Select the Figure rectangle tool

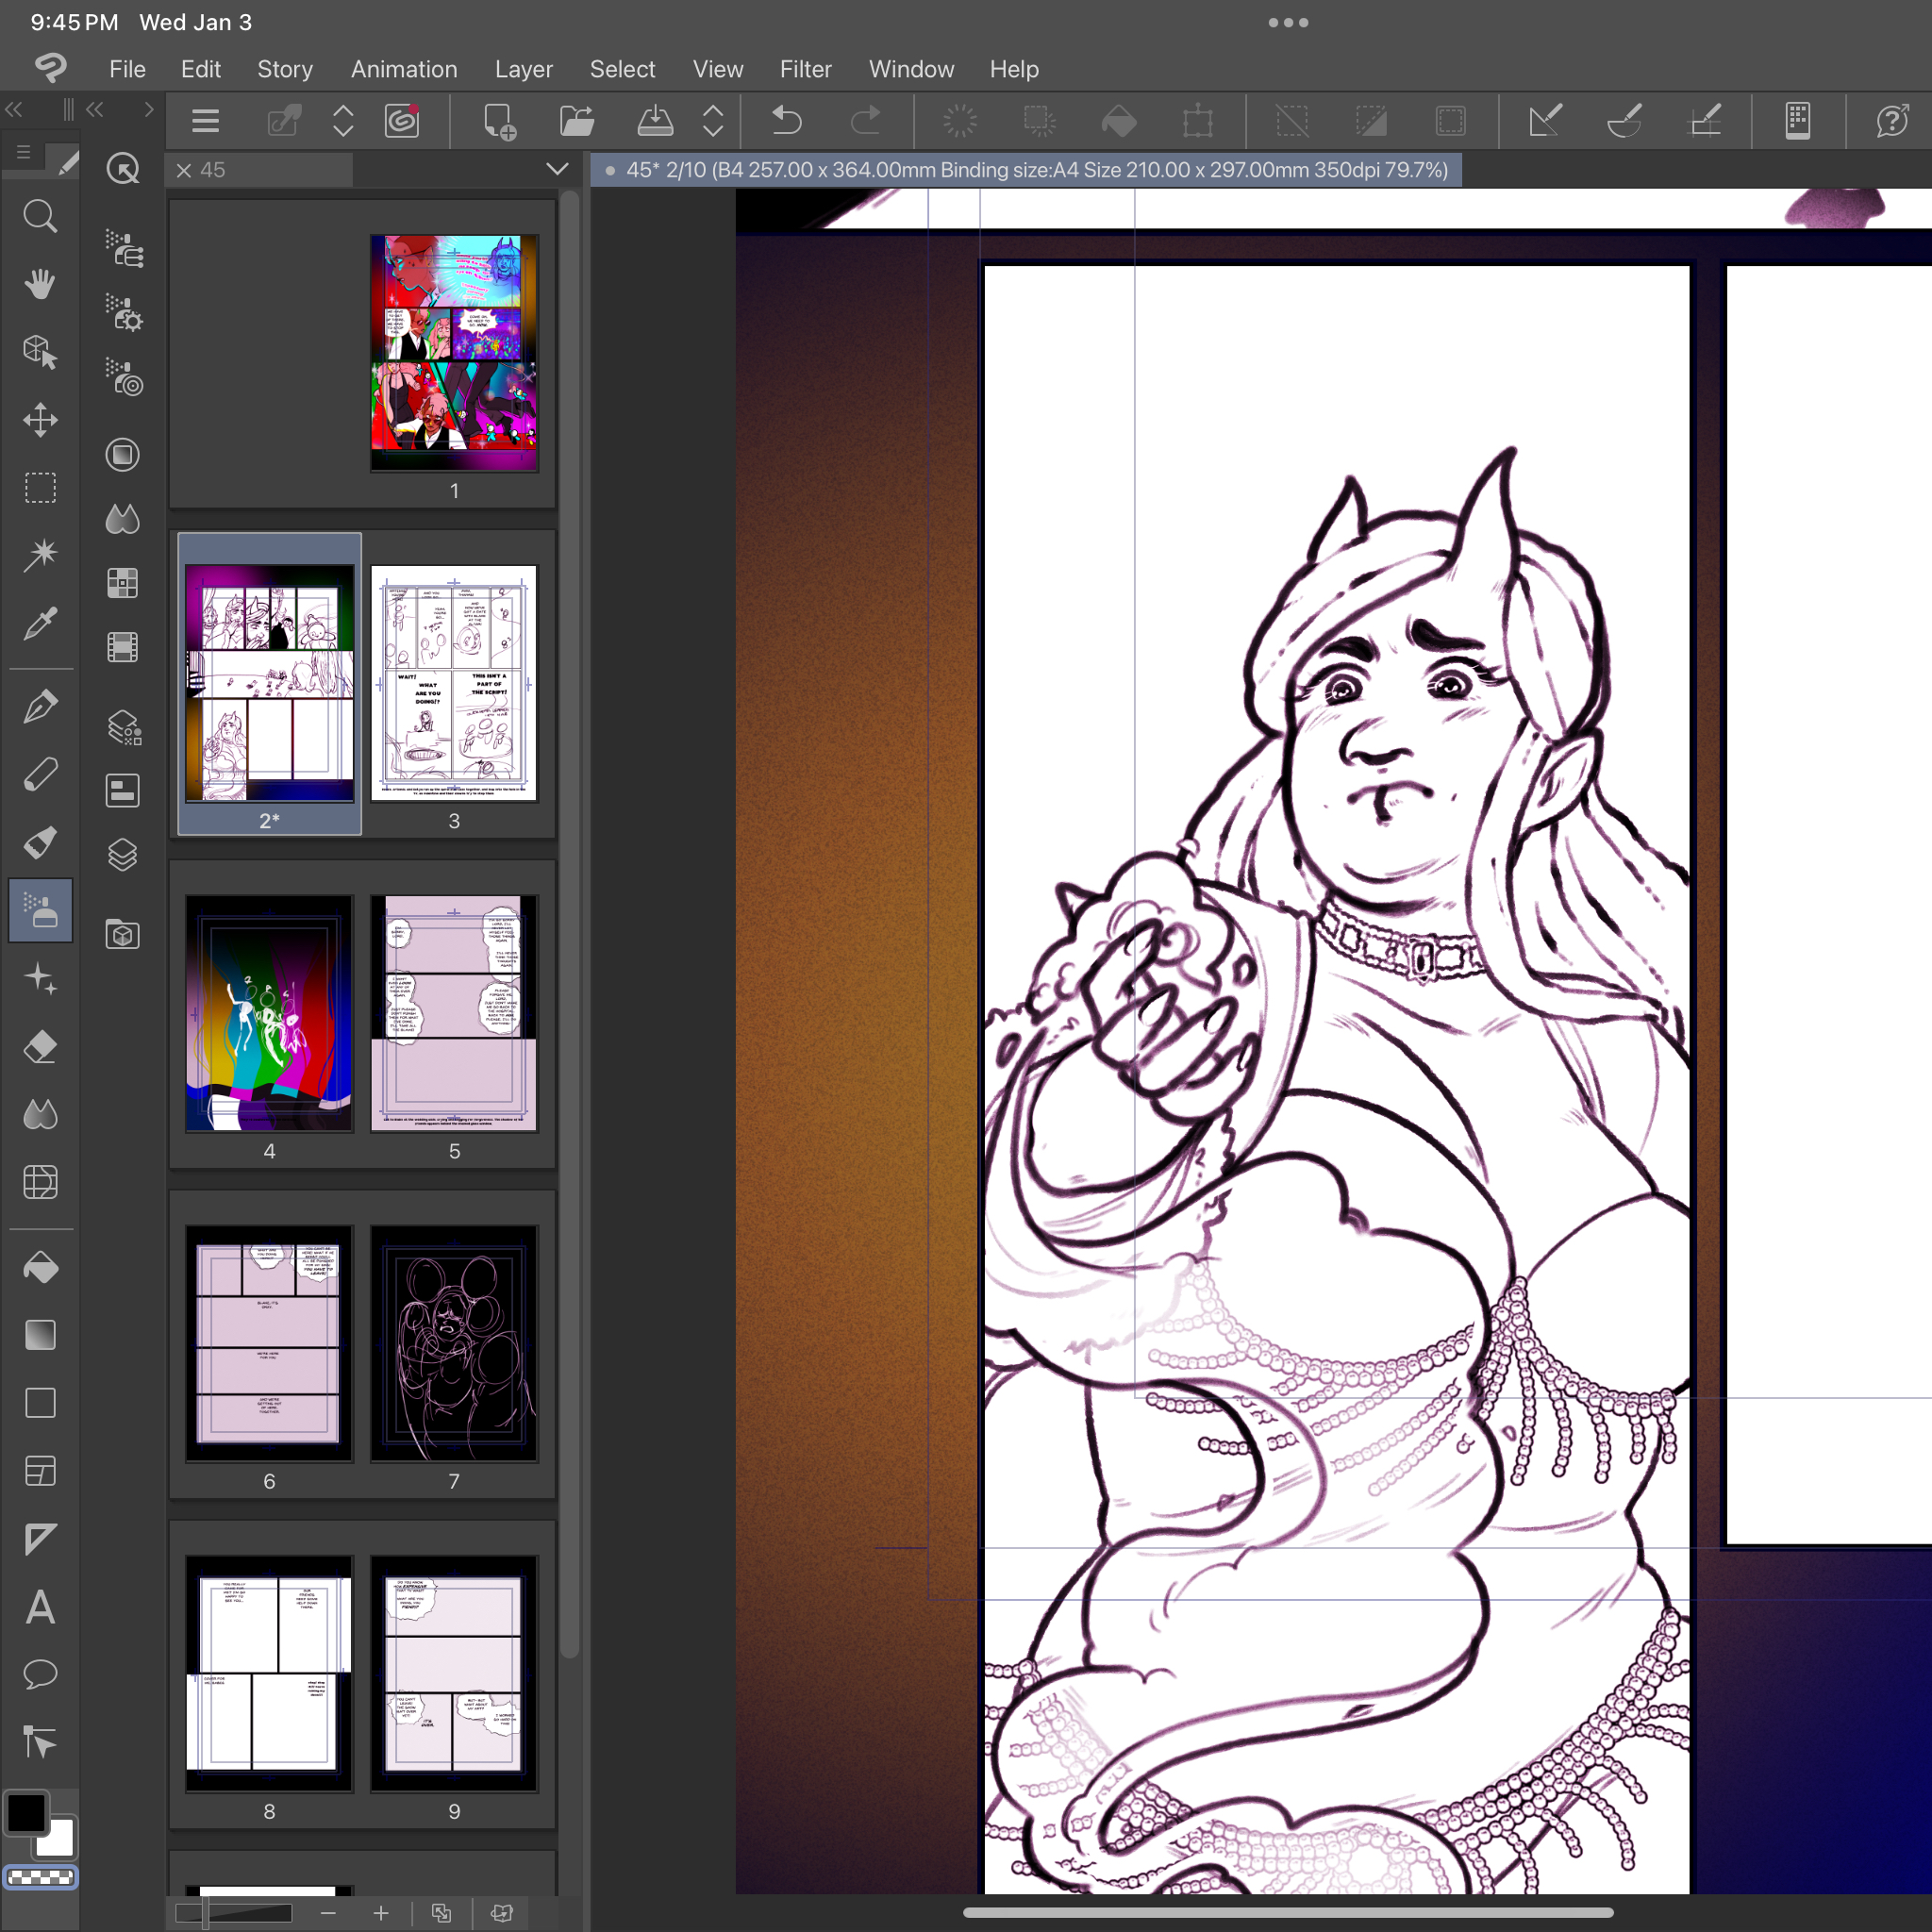(40, 1403)
